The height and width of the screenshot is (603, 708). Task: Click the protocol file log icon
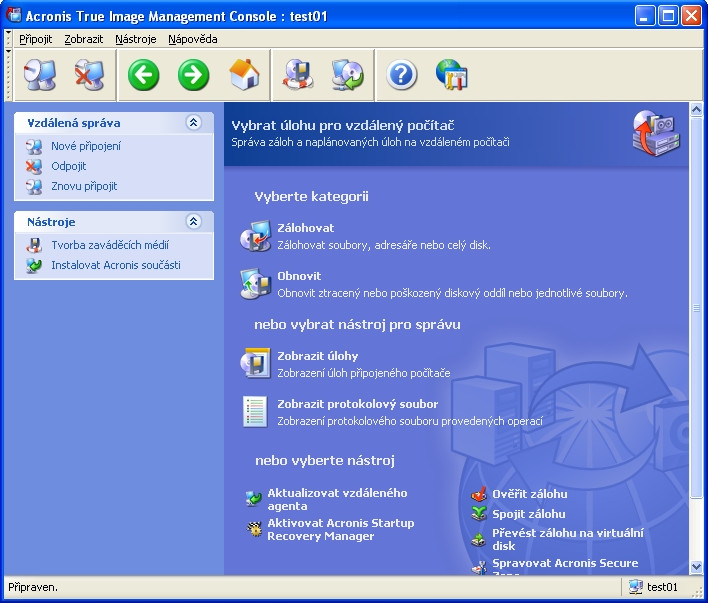tap(255, 411)
